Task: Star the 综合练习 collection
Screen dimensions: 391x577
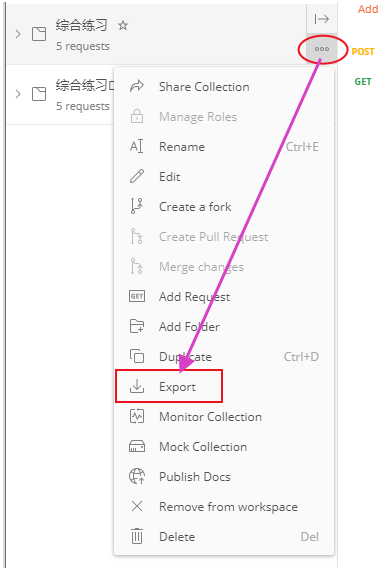Action: pos(123,25)
